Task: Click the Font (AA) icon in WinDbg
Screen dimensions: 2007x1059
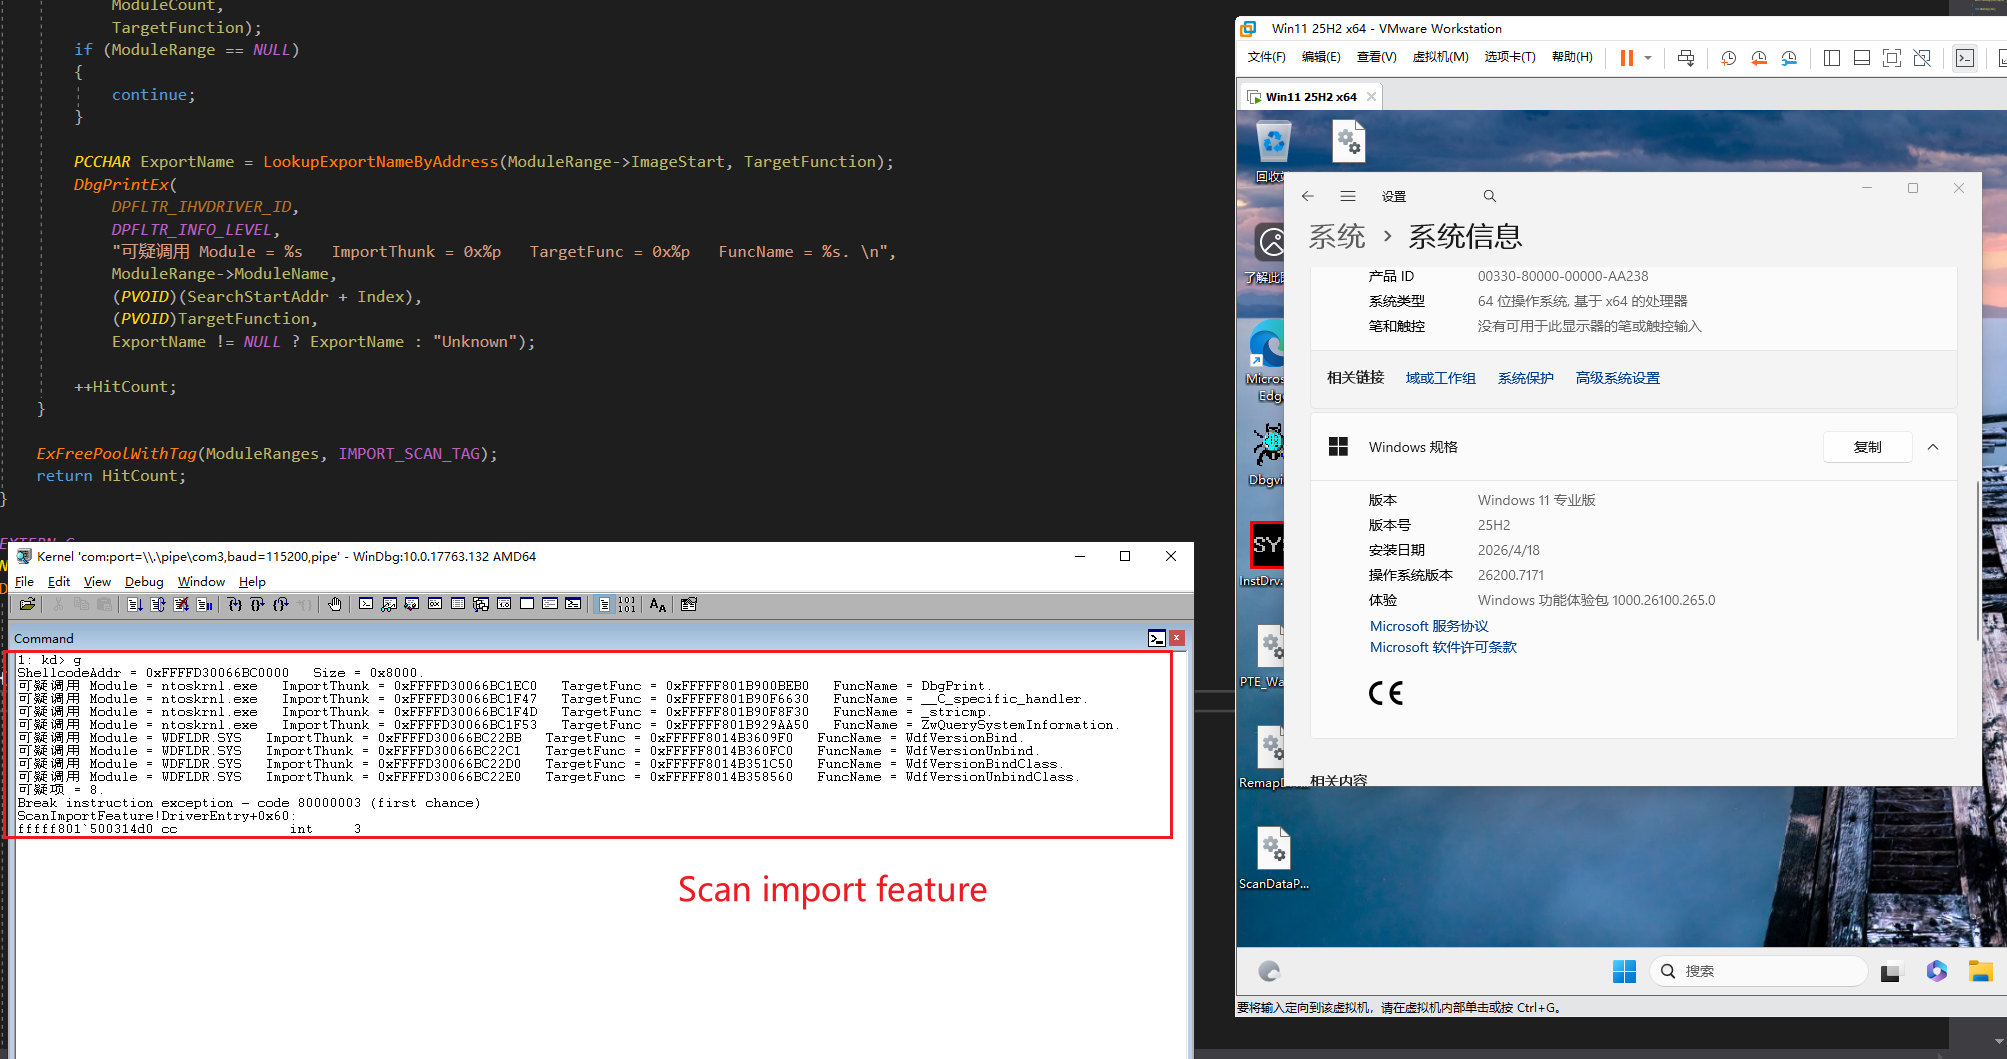Action: pos(657,604)
